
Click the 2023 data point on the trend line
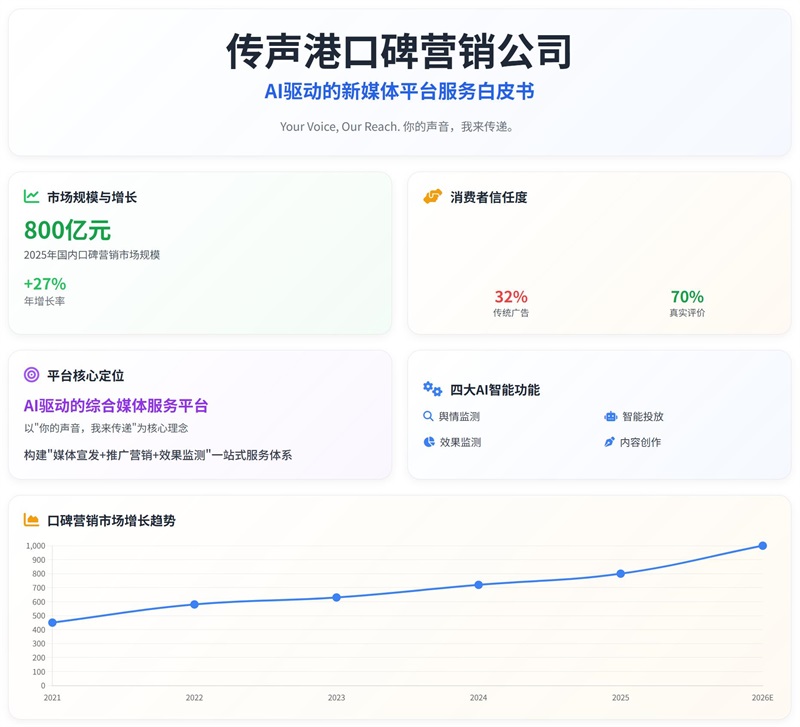click(x=336, y=597)
